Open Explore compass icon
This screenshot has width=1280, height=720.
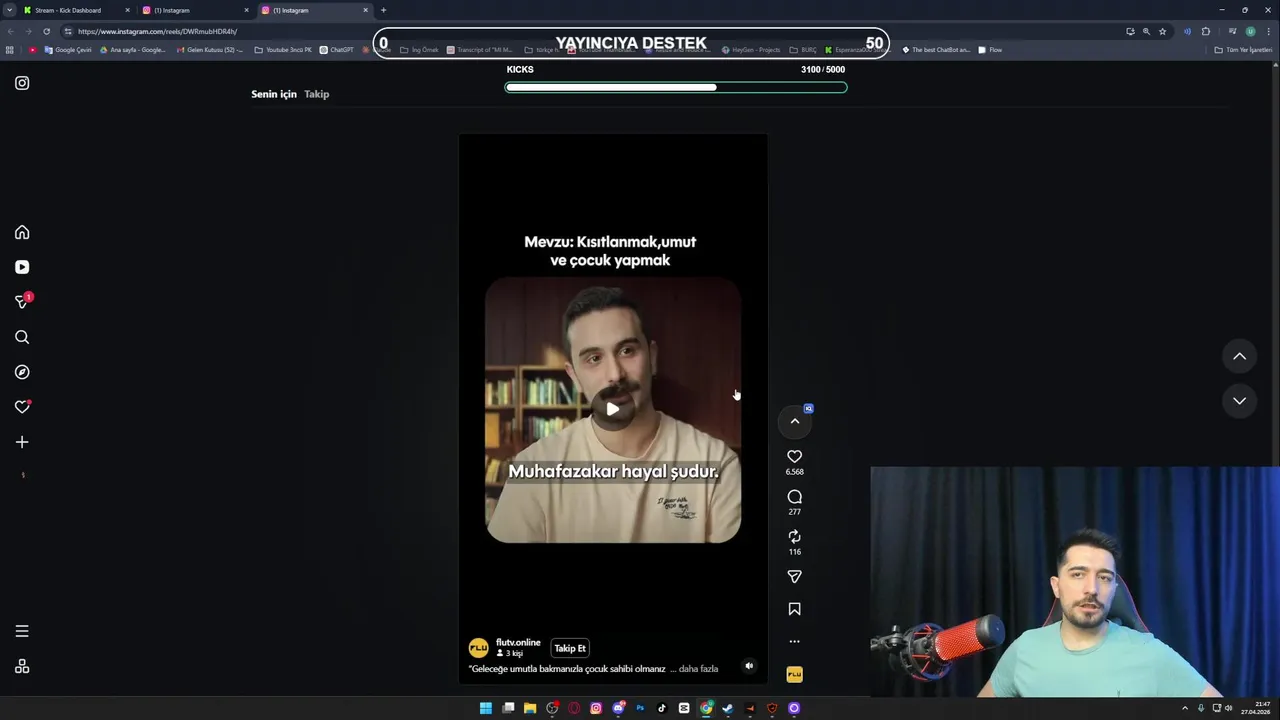coord(22,372)
